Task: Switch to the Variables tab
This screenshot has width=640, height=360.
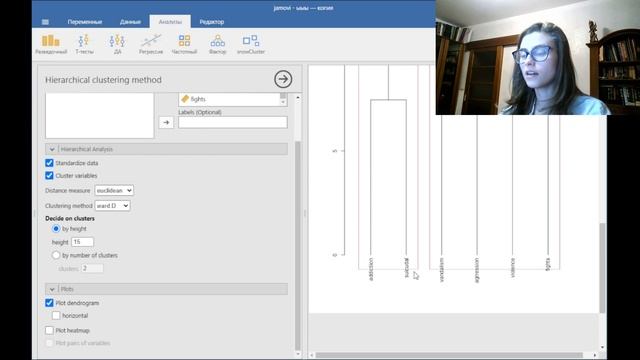Action: [84, 22]
